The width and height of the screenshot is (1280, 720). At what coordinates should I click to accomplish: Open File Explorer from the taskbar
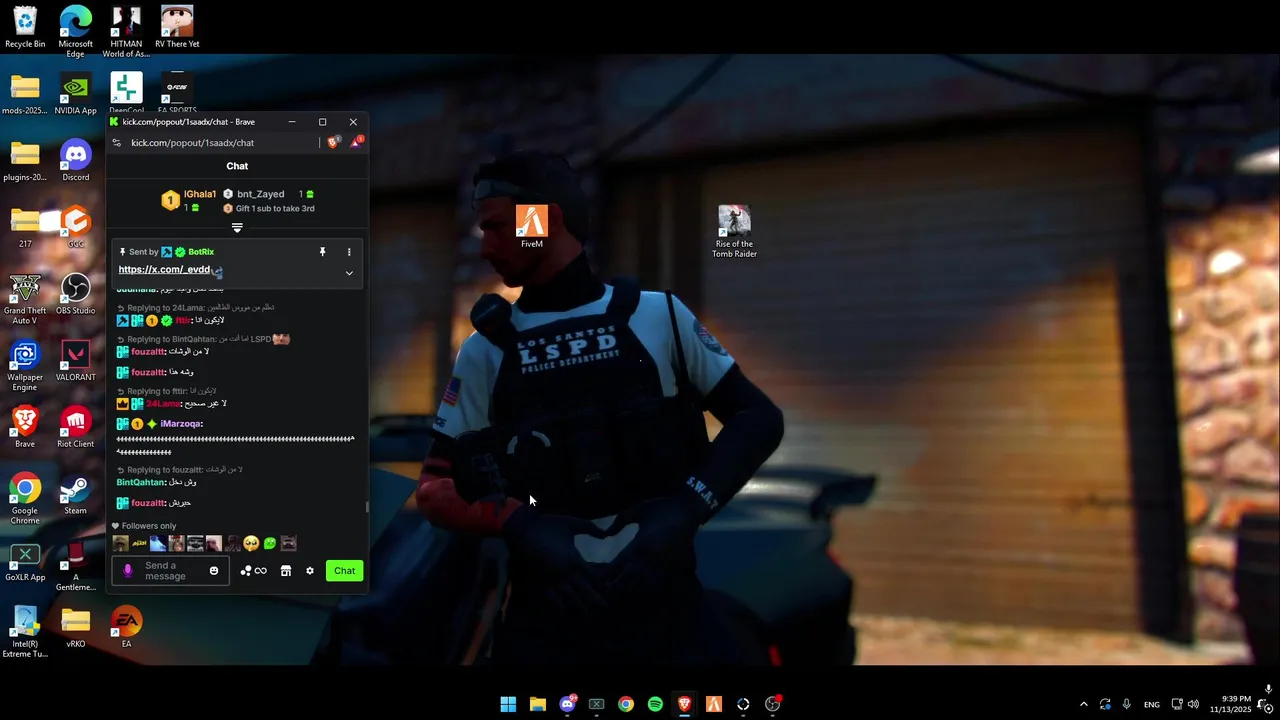[537, 704]
